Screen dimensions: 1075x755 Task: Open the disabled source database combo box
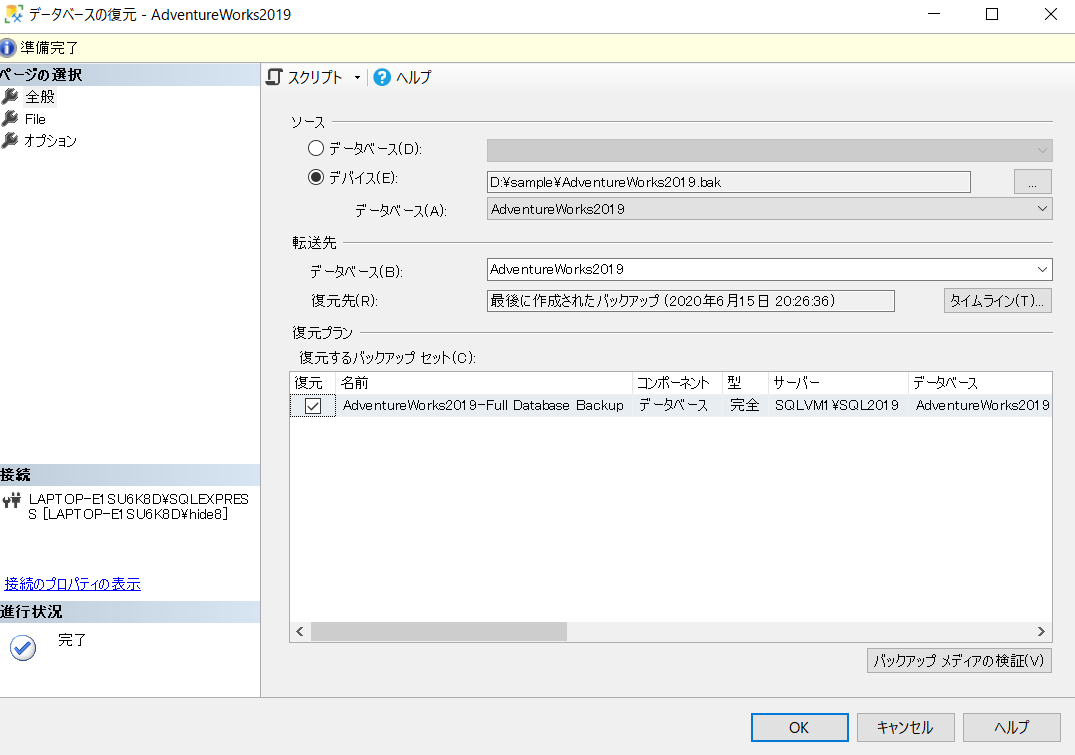(x=769, y=150)
